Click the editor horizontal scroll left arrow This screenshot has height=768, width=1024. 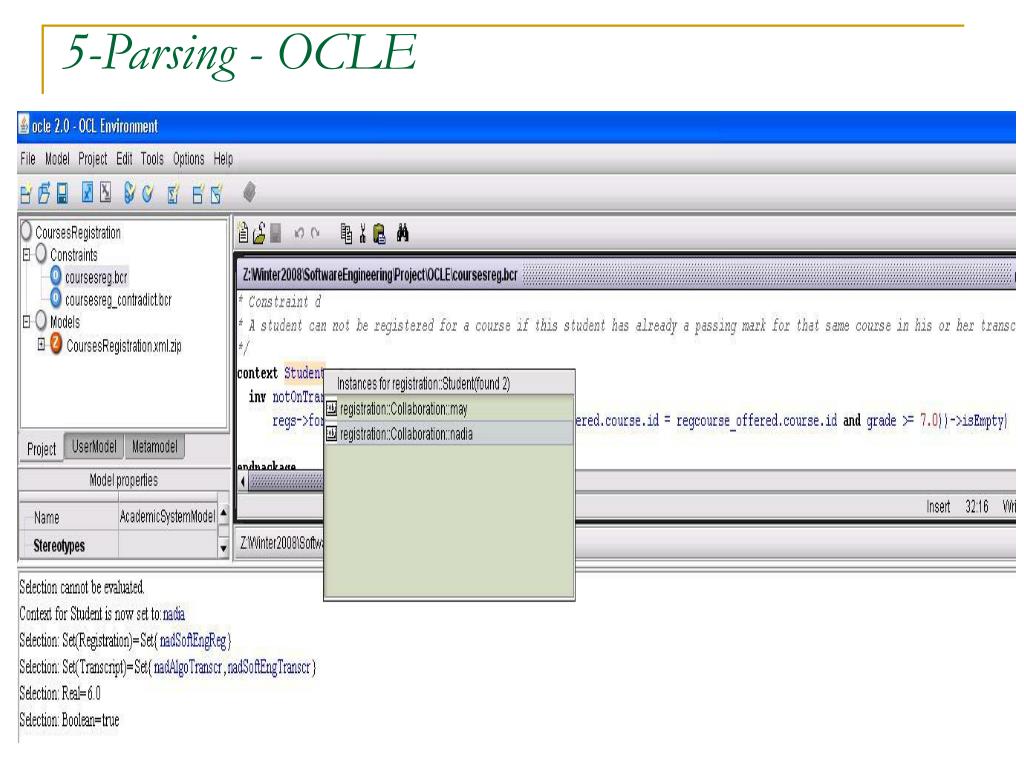pos(243,482)
